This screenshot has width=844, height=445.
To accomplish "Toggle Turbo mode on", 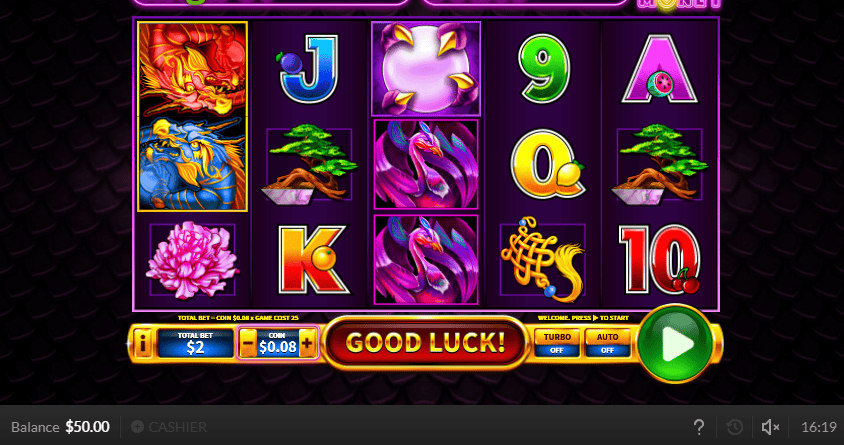I will pyautogui.click(x=557, y=343).
